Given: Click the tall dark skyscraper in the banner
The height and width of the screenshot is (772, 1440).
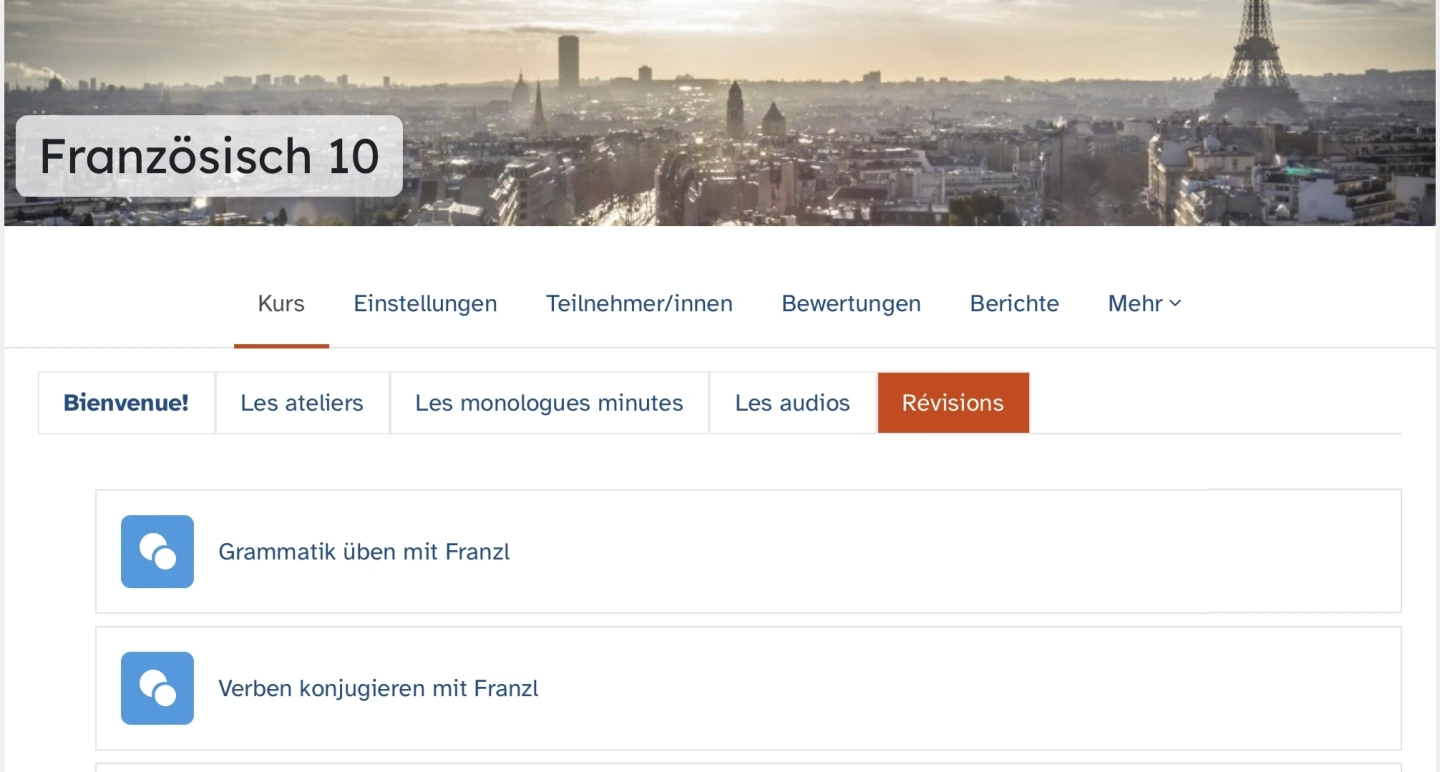Looking at the screenshot, I should 568,62.
